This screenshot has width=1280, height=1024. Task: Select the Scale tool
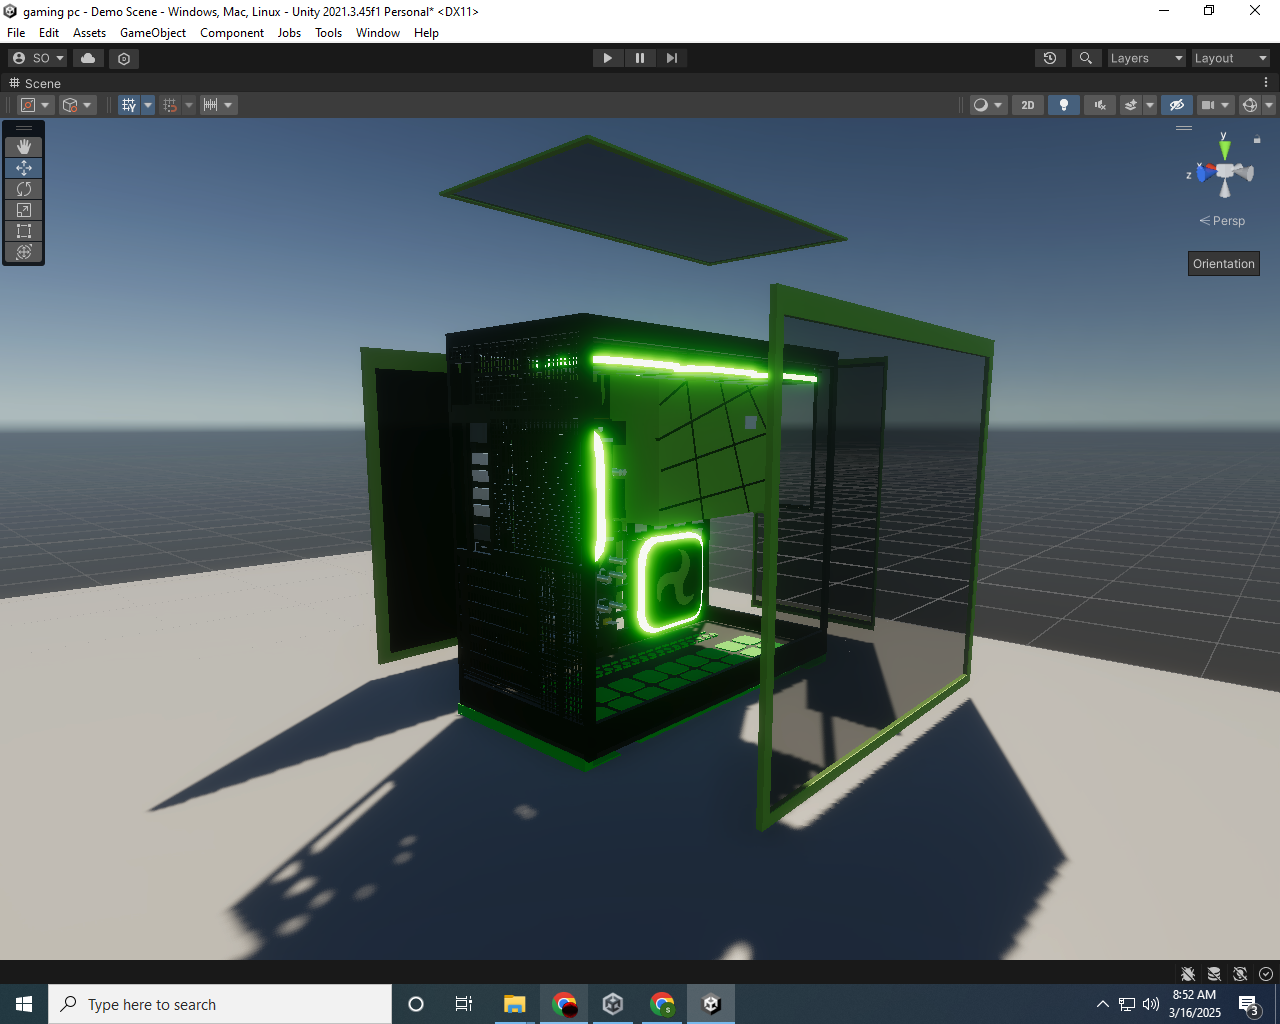click(24, 210)
